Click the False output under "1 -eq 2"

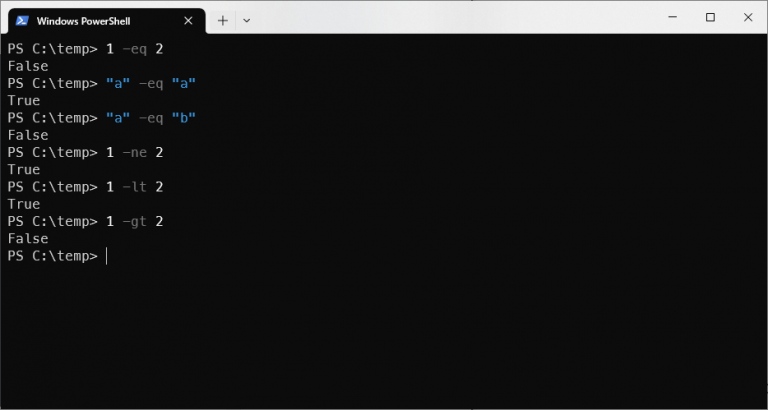coord(28,66)
